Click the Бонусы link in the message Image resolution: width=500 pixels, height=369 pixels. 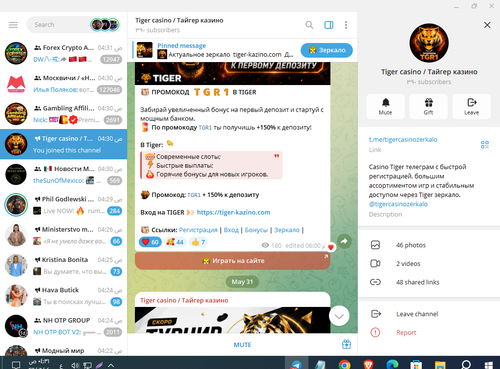point(256,230)
